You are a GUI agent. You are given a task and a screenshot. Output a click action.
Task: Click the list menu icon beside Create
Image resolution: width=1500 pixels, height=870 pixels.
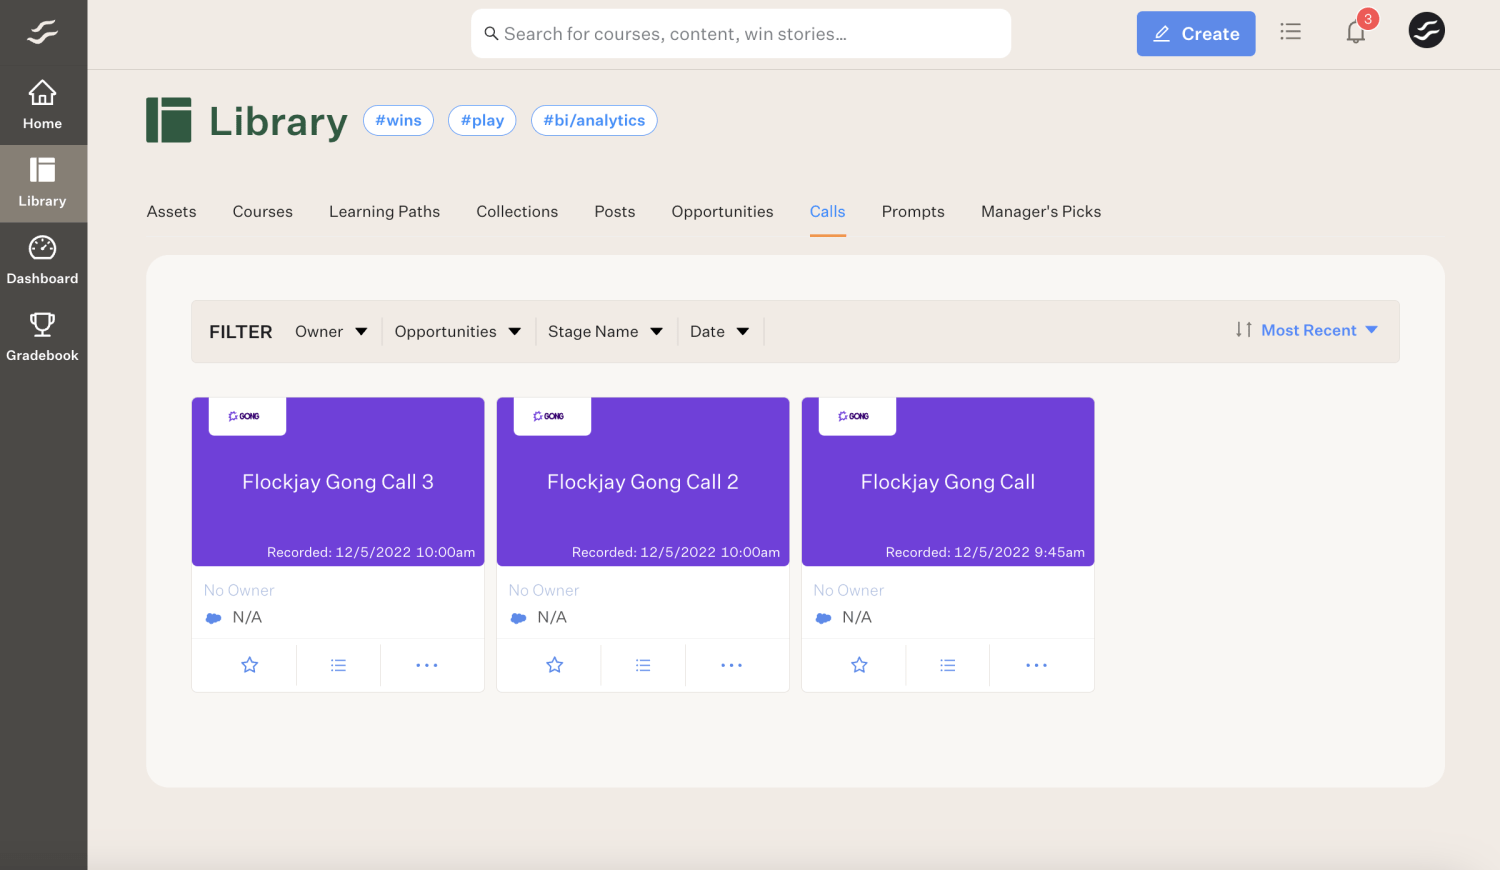[x=1290, y=32]
